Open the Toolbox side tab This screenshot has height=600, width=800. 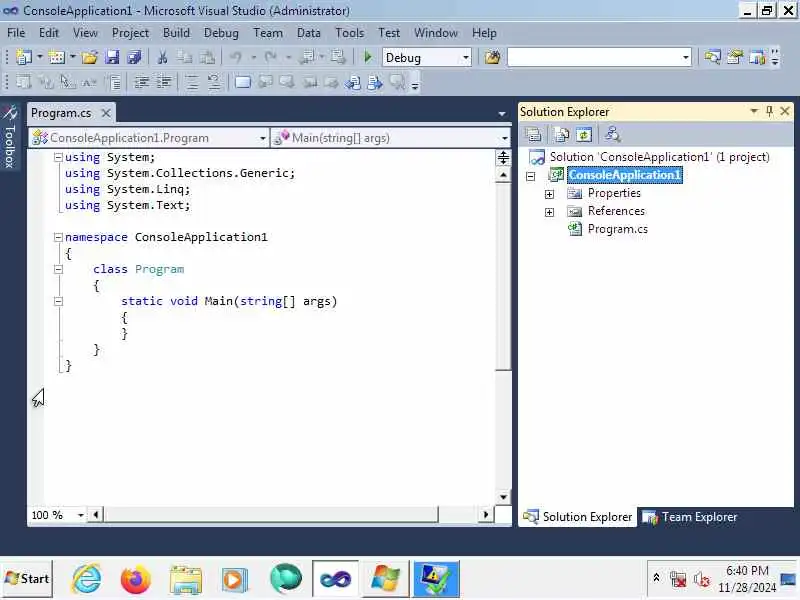click(x=9, y=137)
